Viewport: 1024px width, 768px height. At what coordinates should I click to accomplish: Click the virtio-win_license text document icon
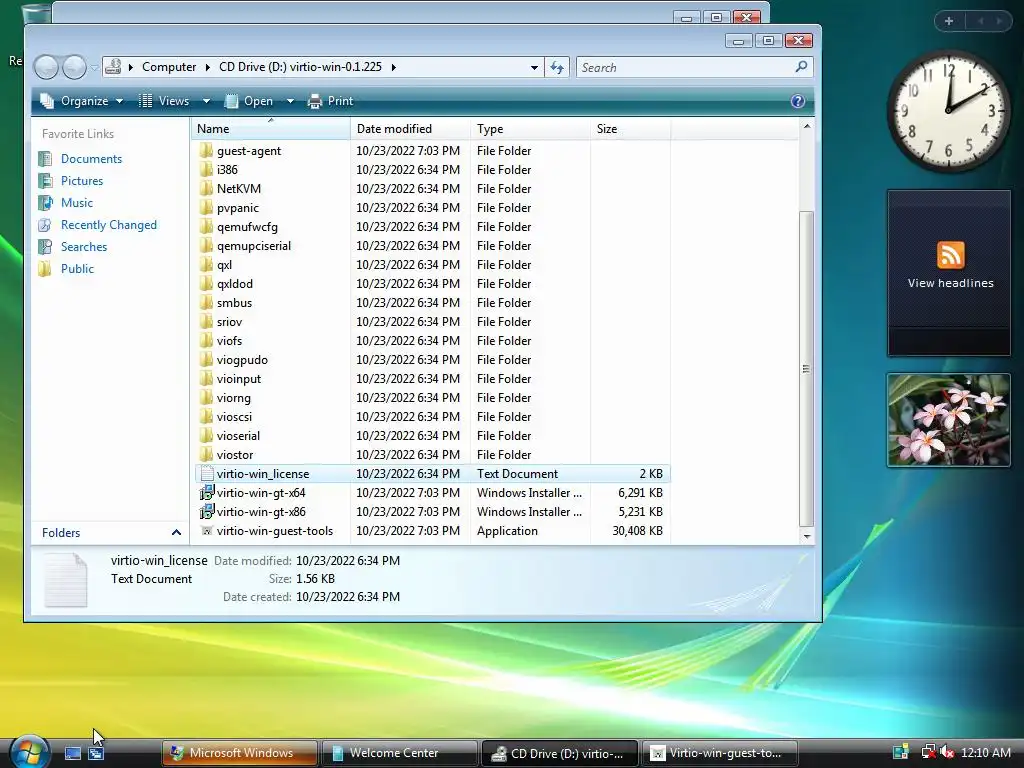pyautogui.click(x=206, y=474)
